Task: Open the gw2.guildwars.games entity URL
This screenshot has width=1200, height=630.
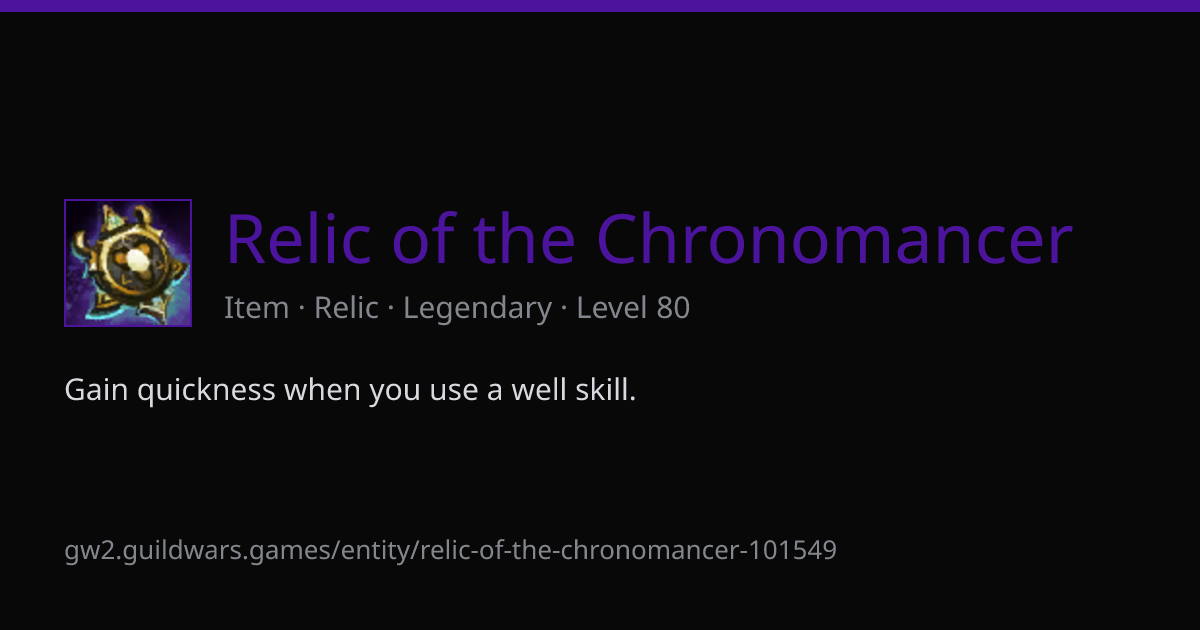Action: 450,550
